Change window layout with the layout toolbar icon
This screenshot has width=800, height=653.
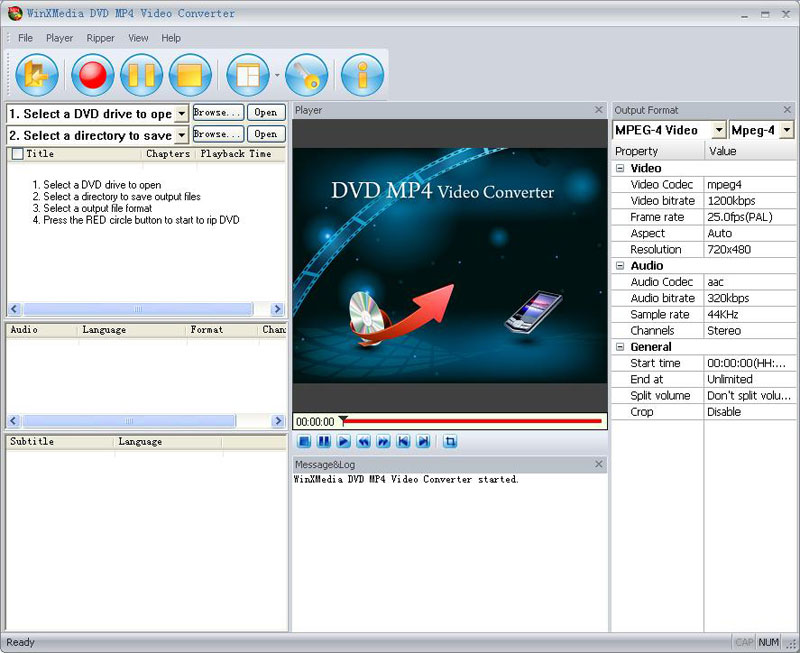click(x=247, y=75)
